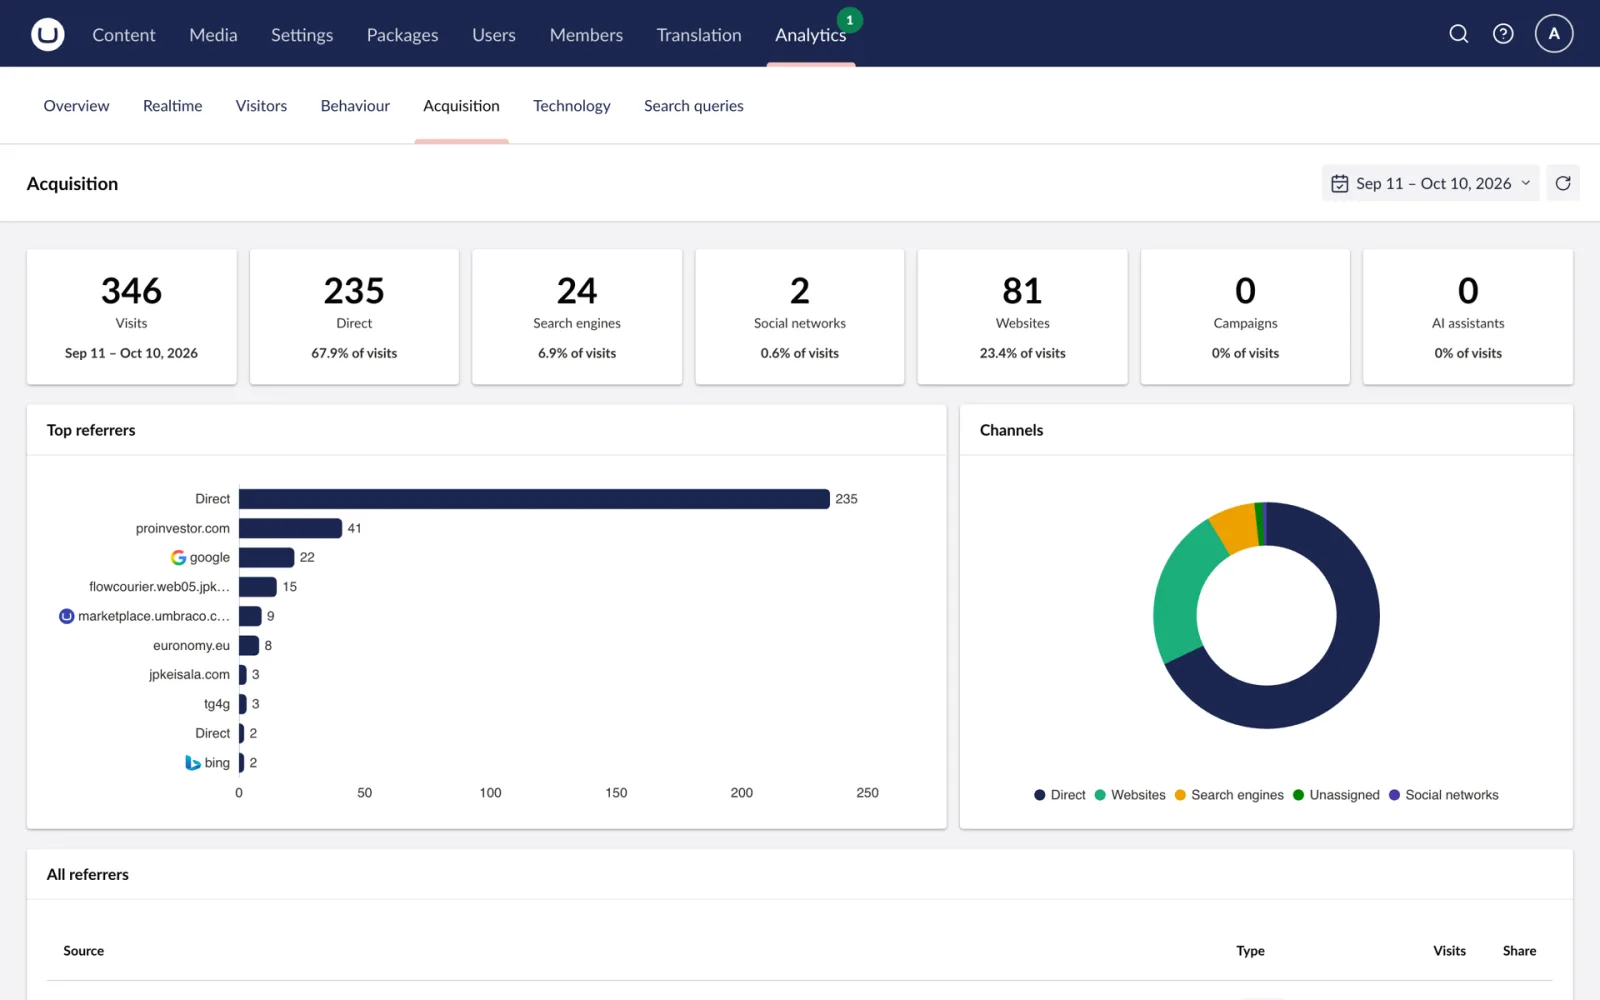Toggle Search engines legend dot

tap(1180, 795)
